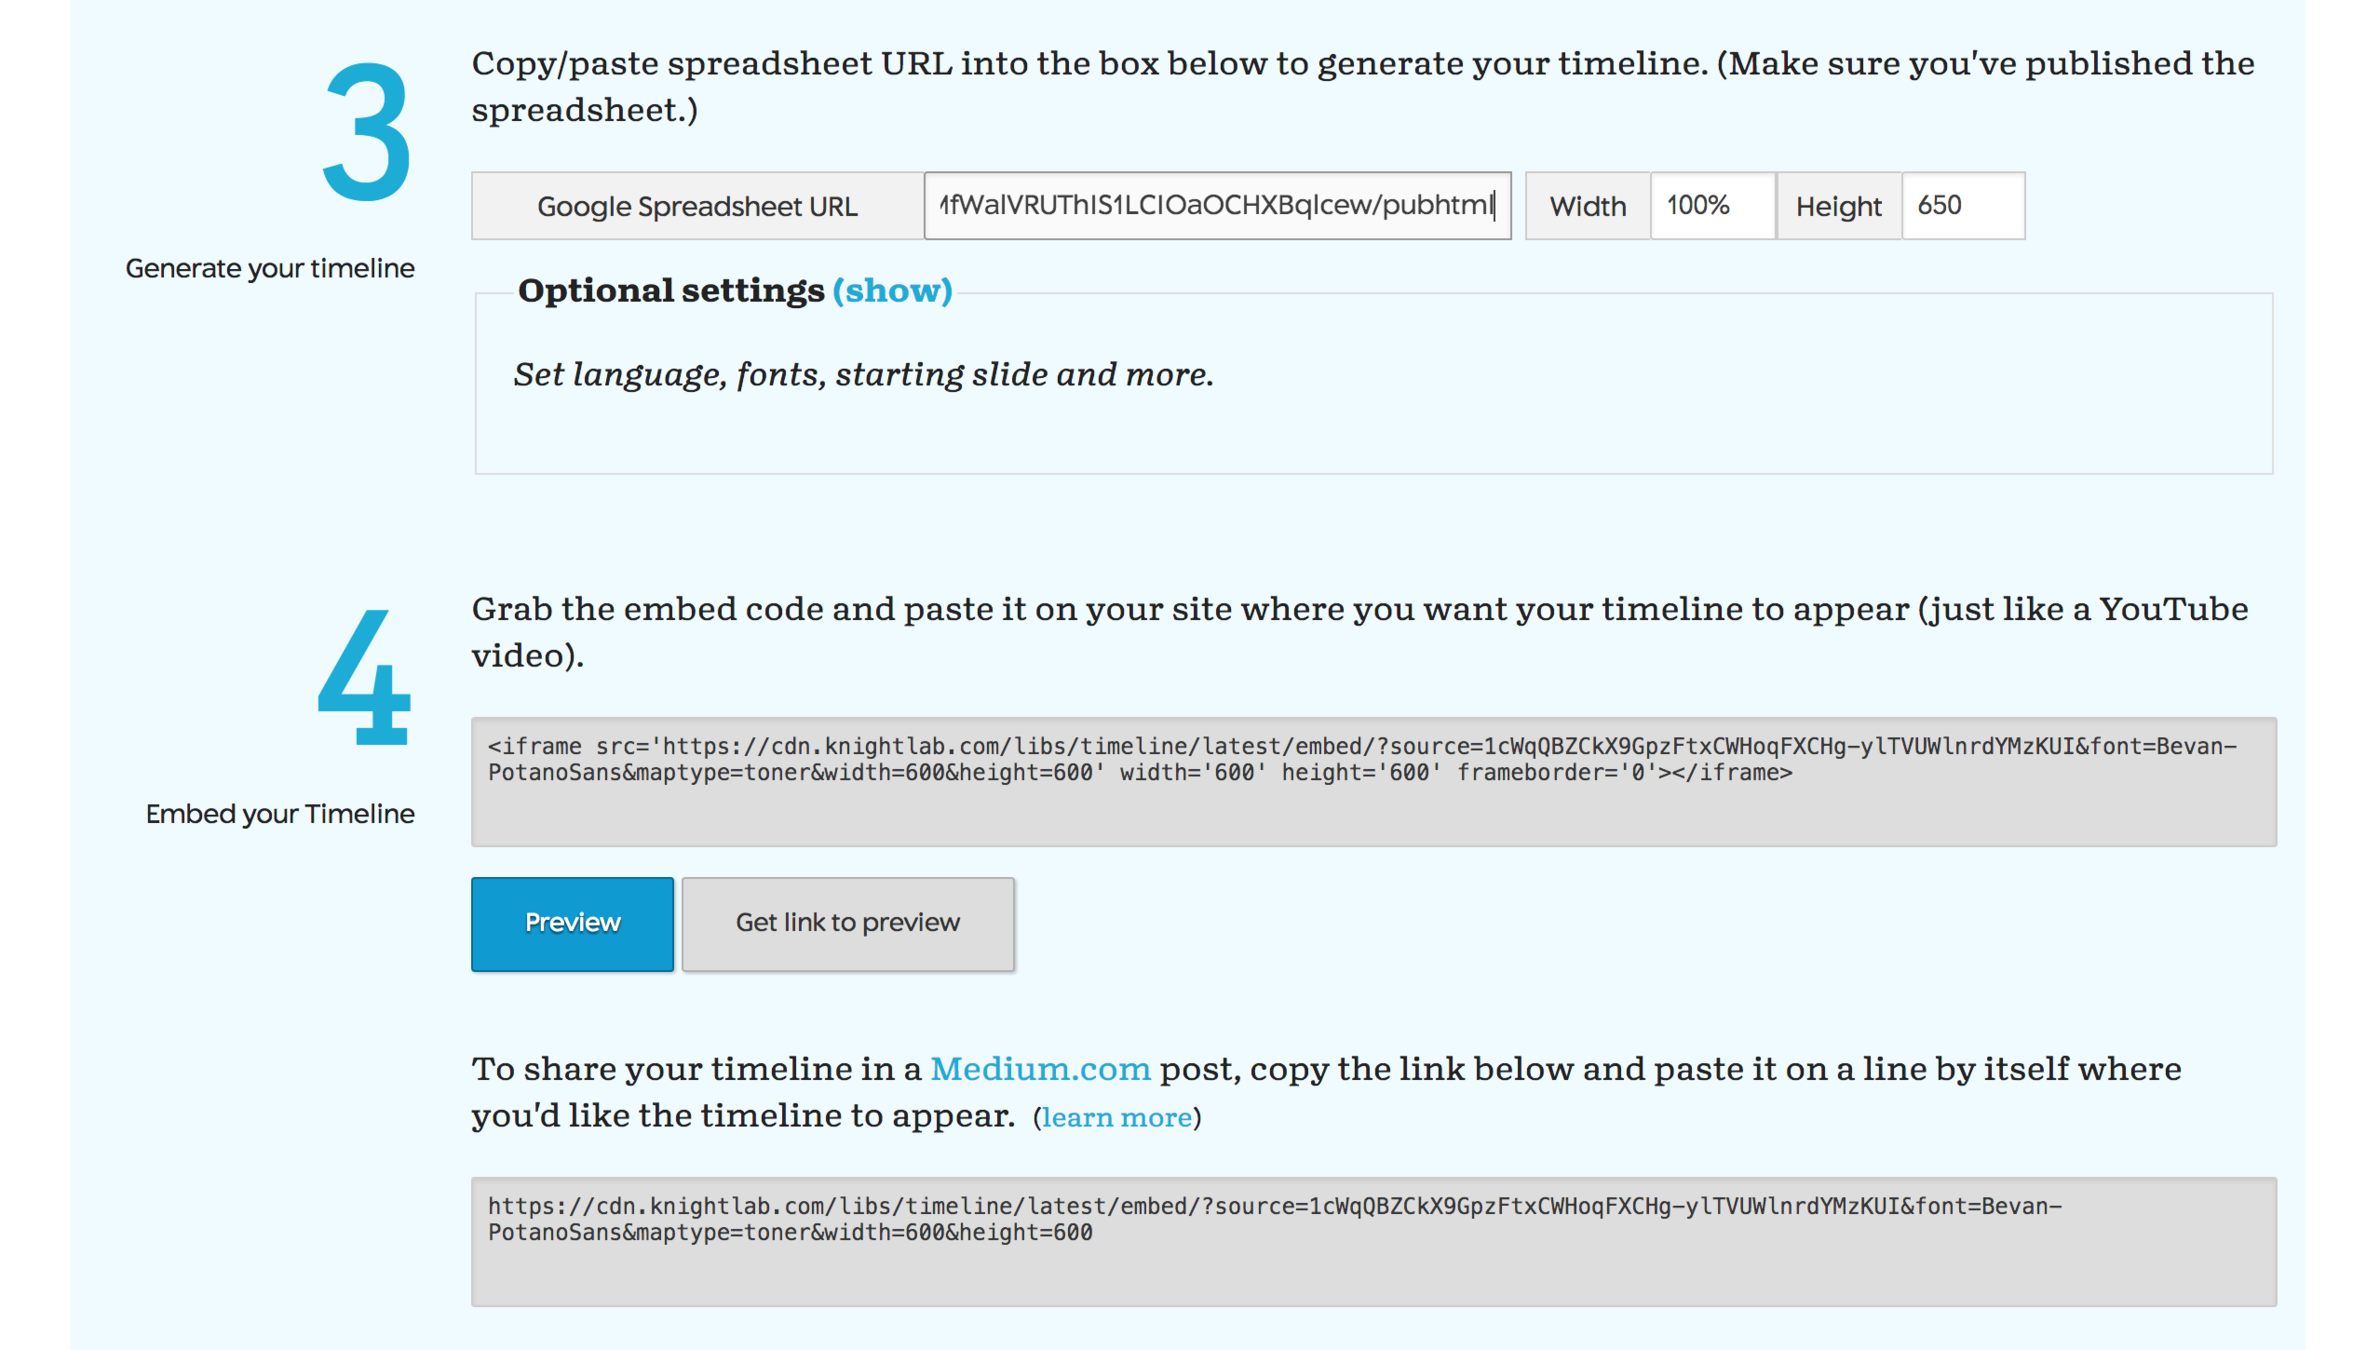Click the Google Spreadsheet URL input field
Screen dimensions: 2380x1350
pyautogui.click(x=1216, y=206)
